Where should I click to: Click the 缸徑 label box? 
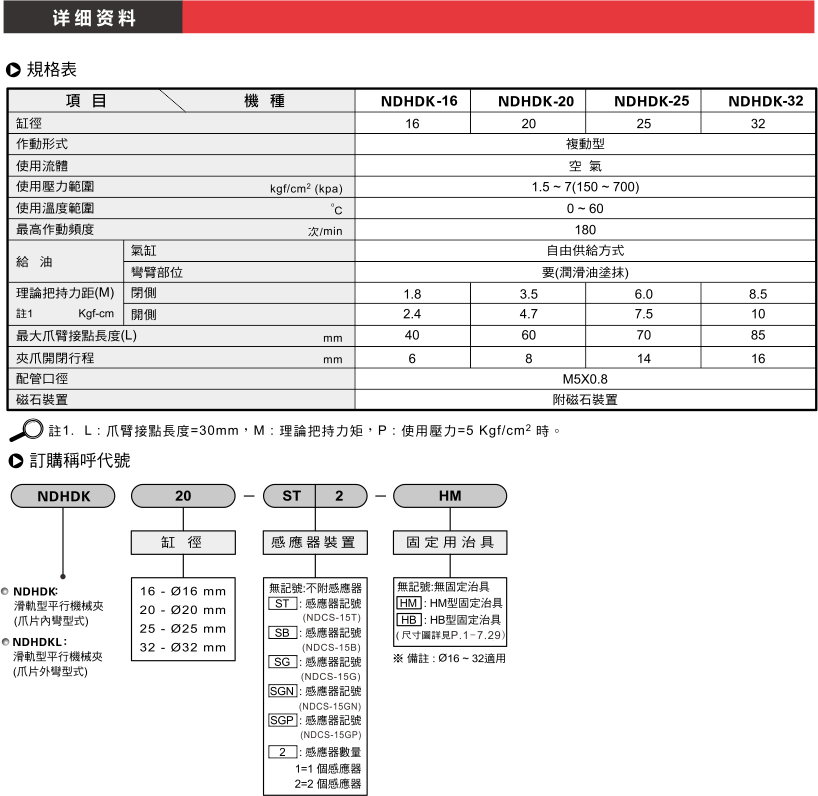click(182, 542)
